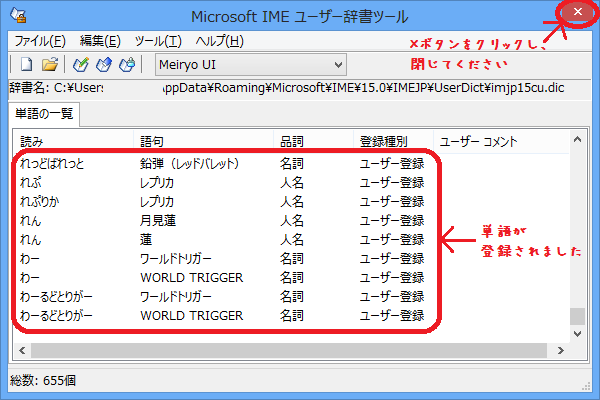Click the app icon in title bar
The height and width of the screenshot is (400, 600).
click(18, 15)
